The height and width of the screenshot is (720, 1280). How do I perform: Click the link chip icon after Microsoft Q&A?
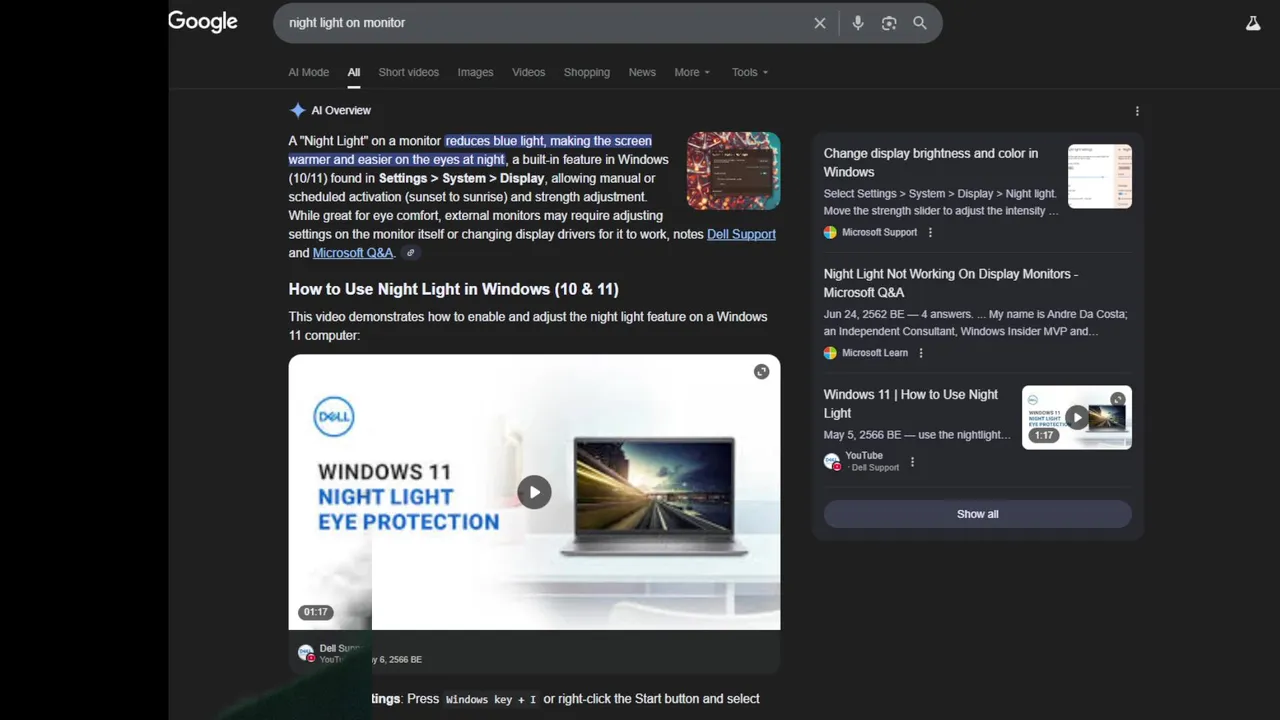point(410,253)
